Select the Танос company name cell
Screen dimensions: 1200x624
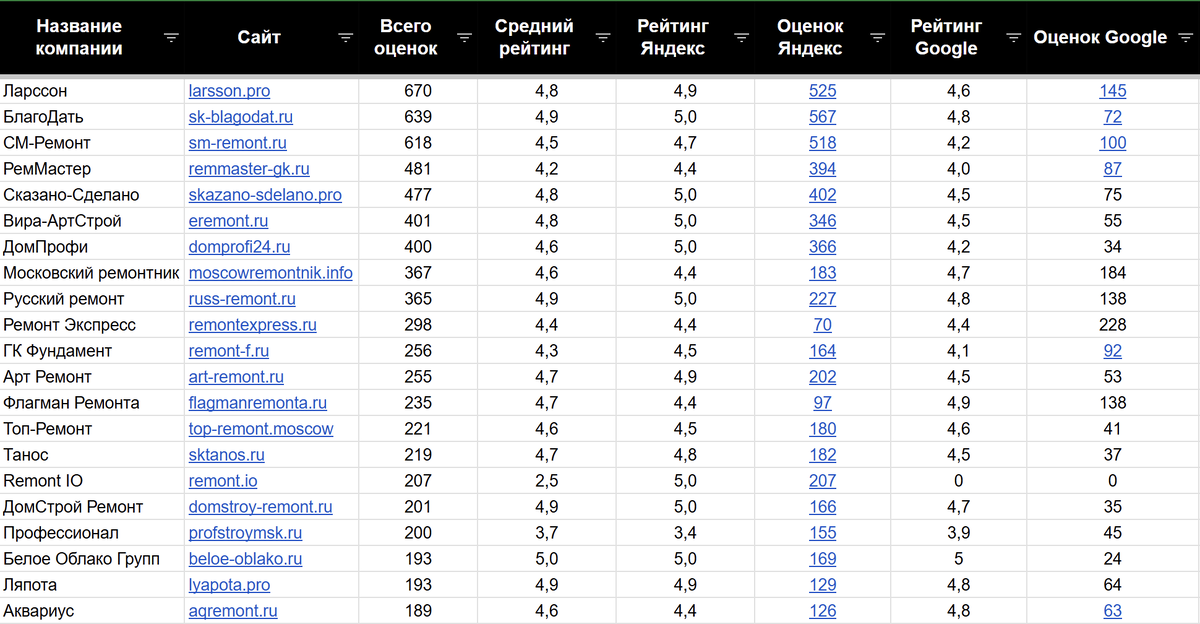click(x=92, y=455)
